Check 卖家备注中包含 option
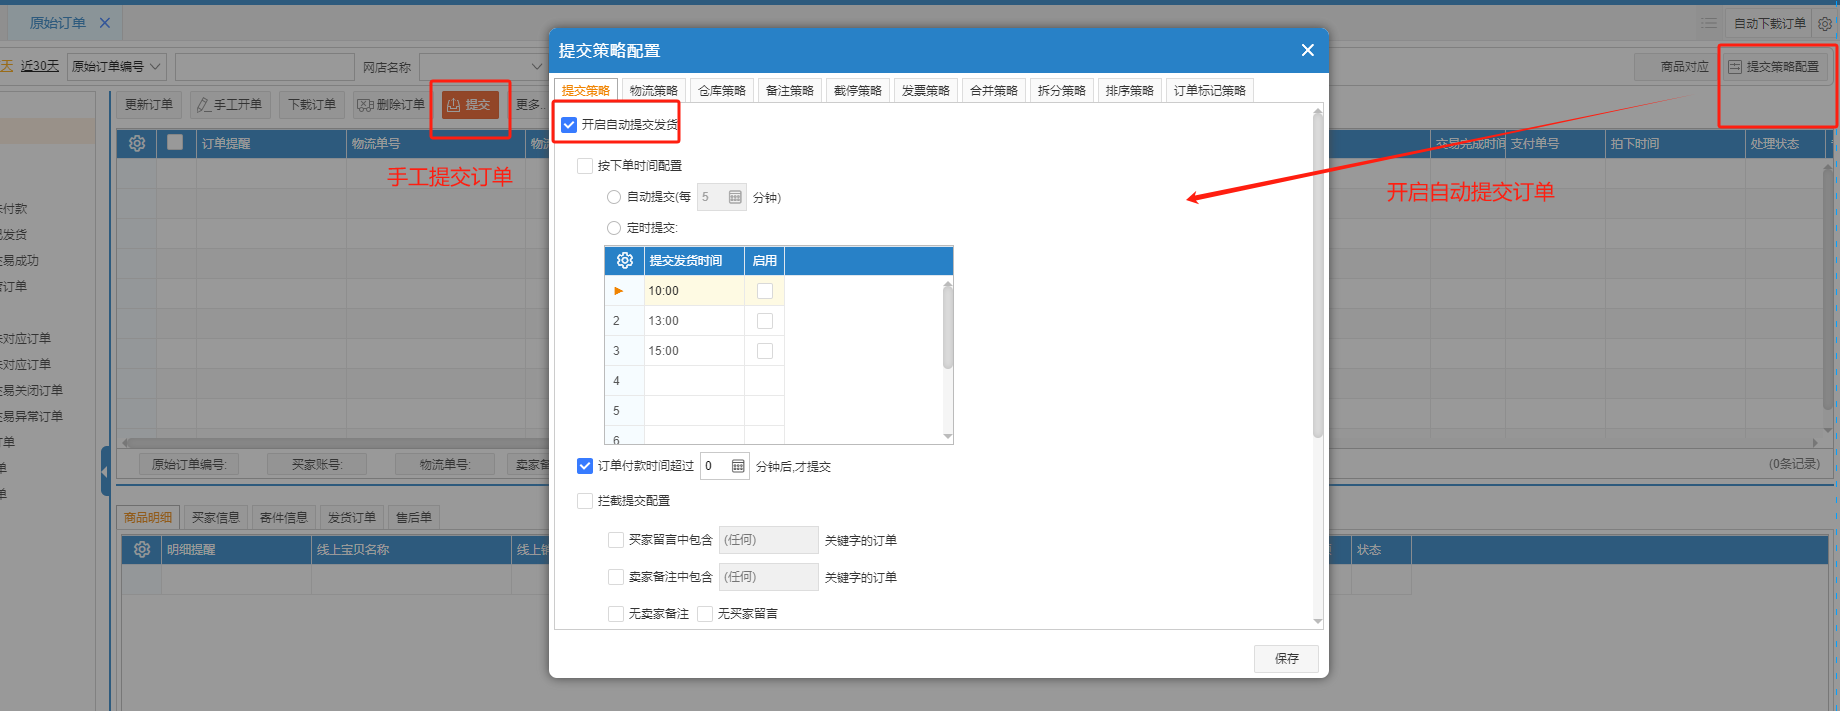1840x711 pixels. pyautogui.click(x=616, y=577)
